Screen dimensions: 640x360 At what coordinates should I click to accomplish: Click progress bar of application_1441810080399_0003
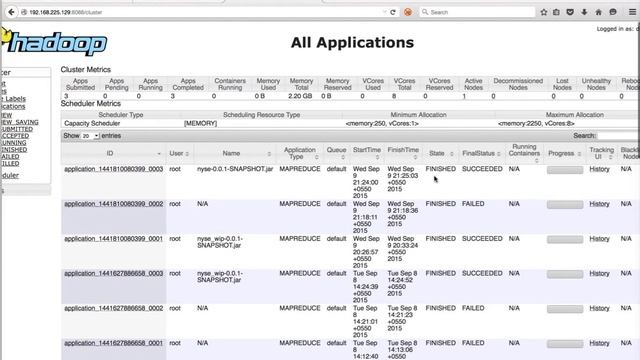coord(565,170)
